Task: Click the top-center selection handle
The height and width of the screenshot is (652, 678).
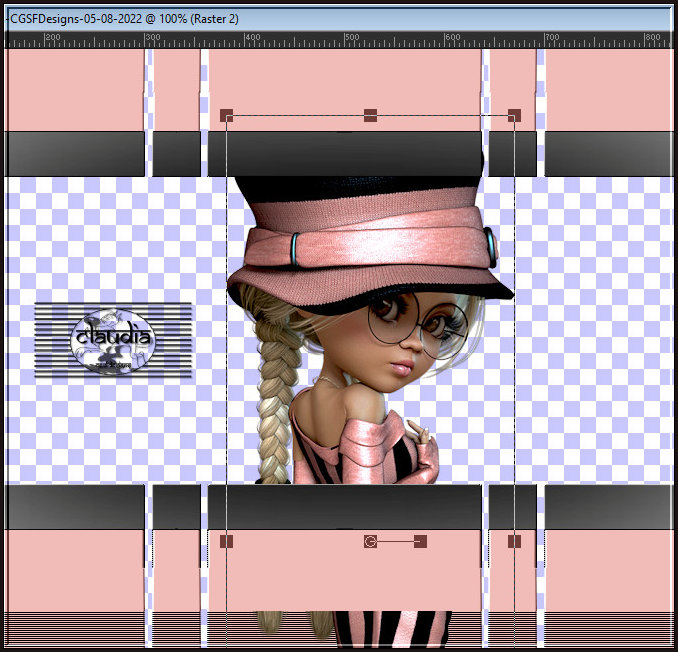Action: 370,115
